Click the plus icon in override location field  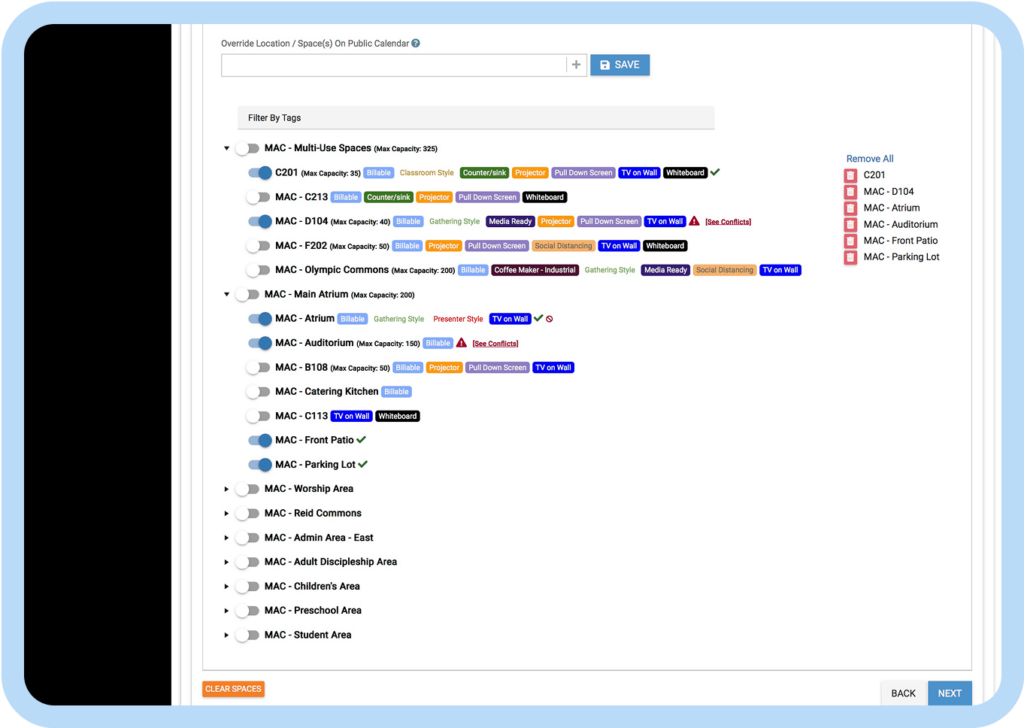tap(576, 65)
